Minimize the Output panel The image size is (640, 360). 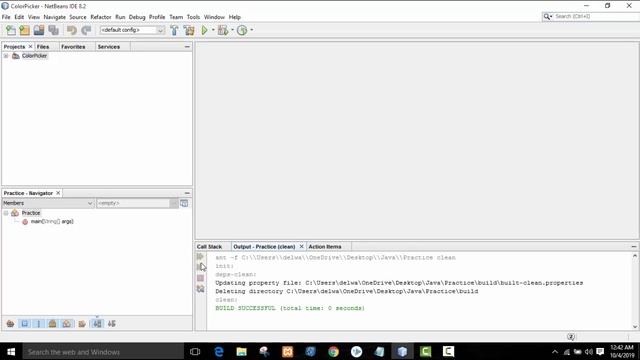coord(634,247)
